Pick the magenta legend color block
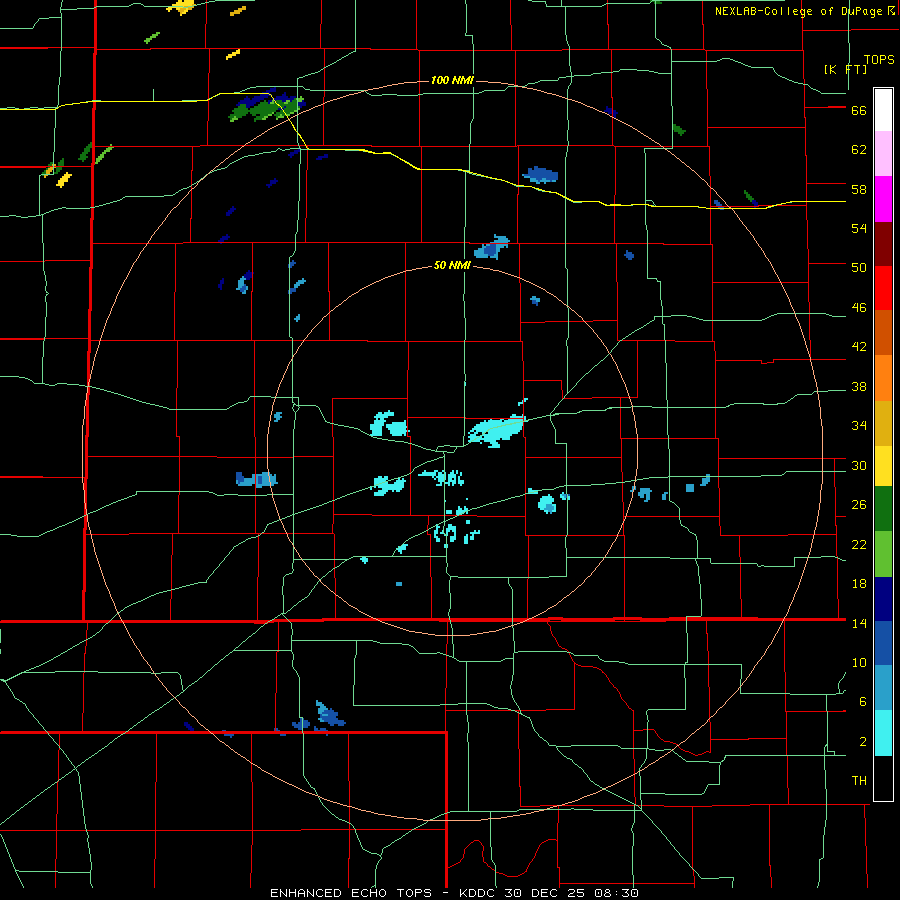This screenshot has width=900, height=900. pos(883,199)
